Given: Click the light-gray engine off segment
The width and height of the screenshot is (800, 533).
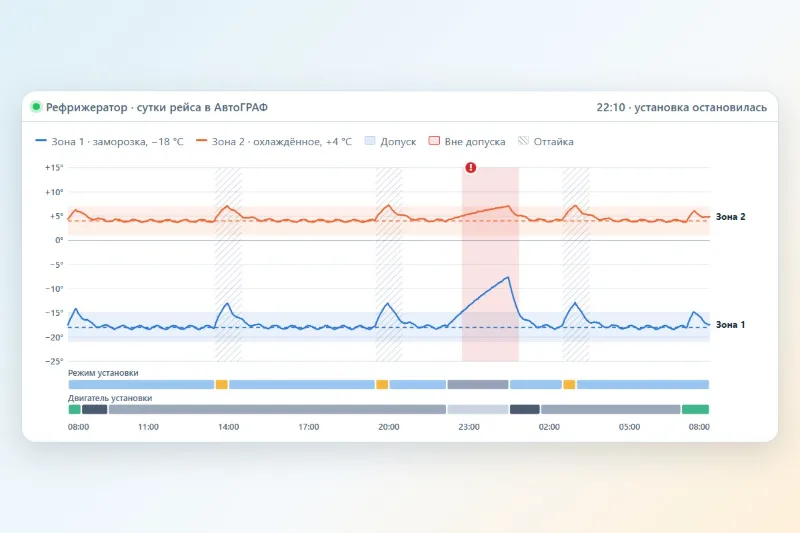Looking at the screenshot, I should [478, 409].
